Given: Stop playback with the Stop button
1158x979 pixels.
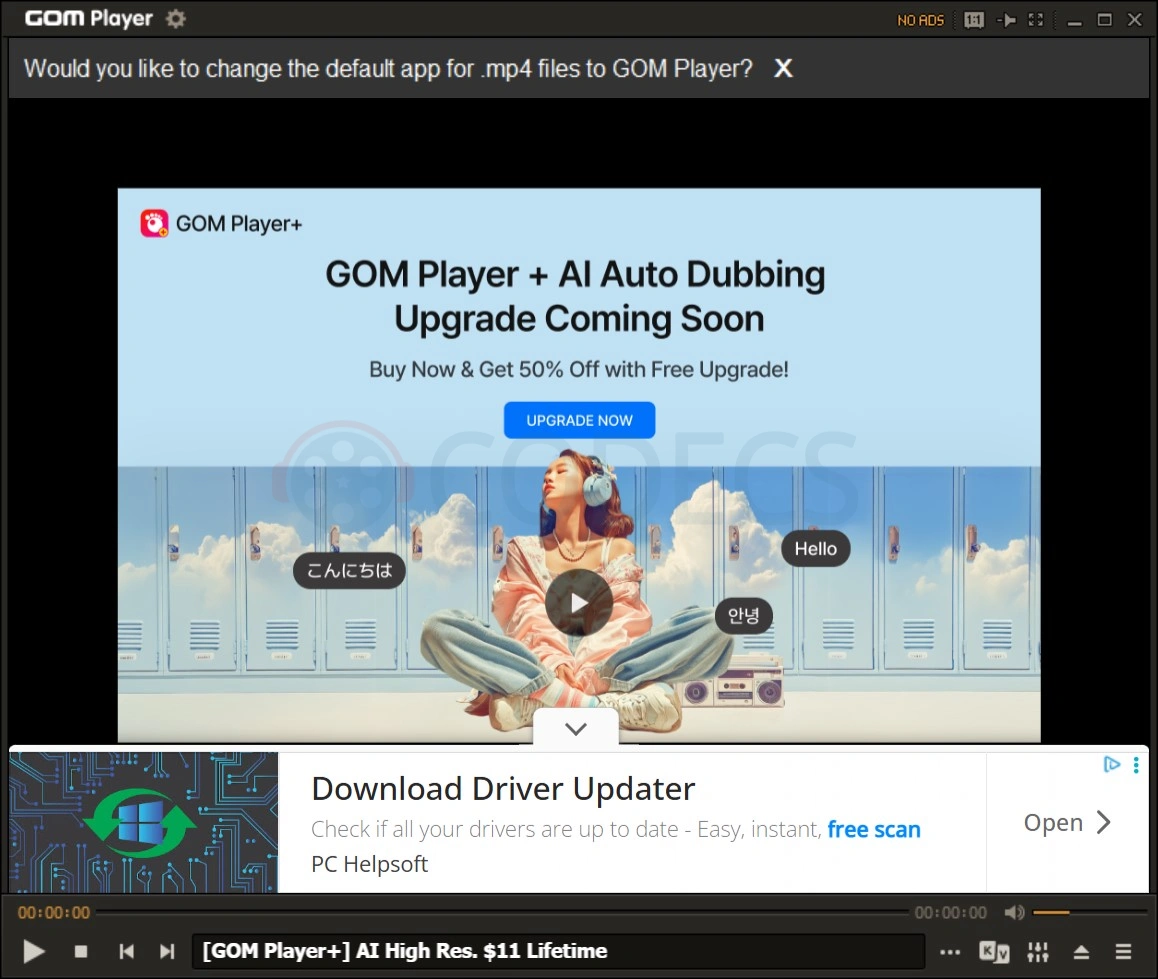Looking at the screenshot, I should coord(81,952).
